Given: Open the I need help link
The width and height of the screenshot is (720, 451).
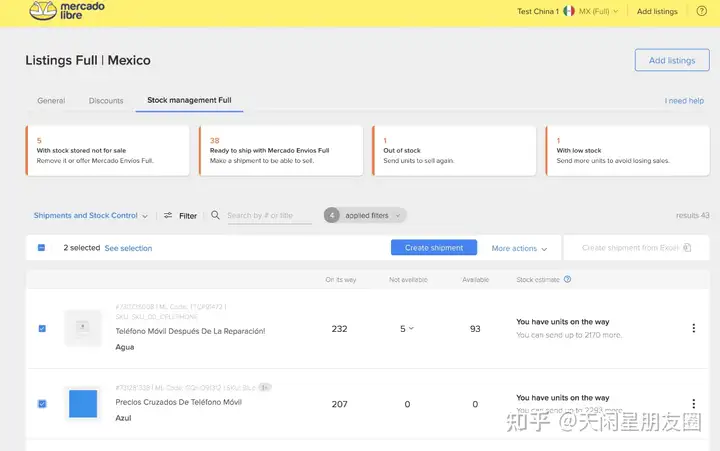Looking at the screenshot, I should pos(684,101).
